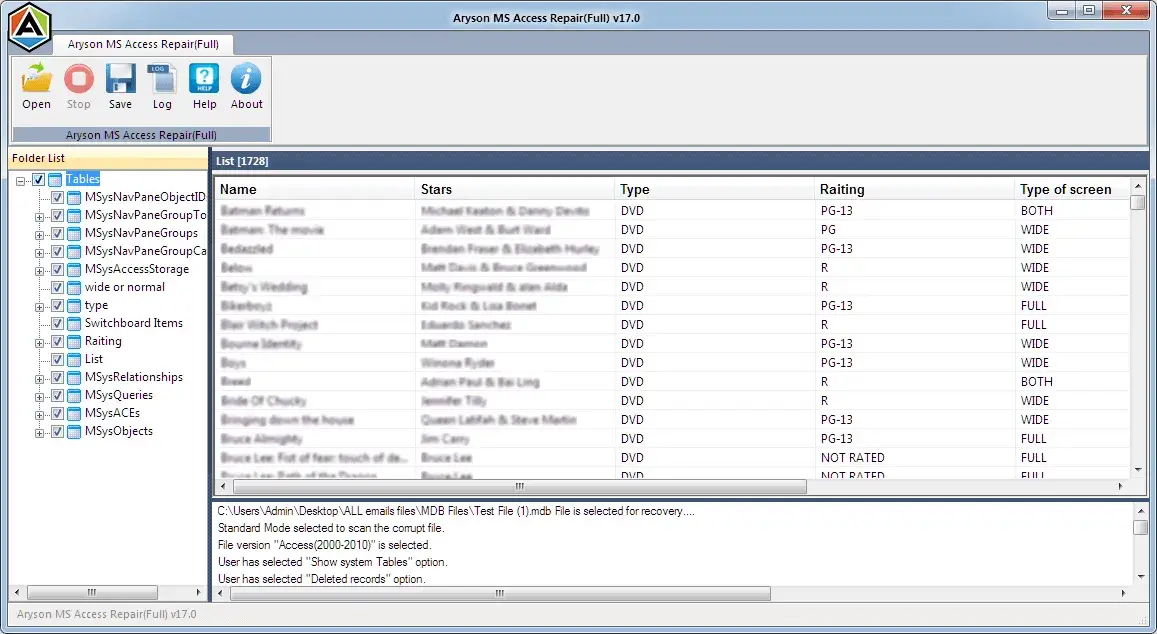
Task: Expand the Raiting tree node
Action: pos(39,343)
